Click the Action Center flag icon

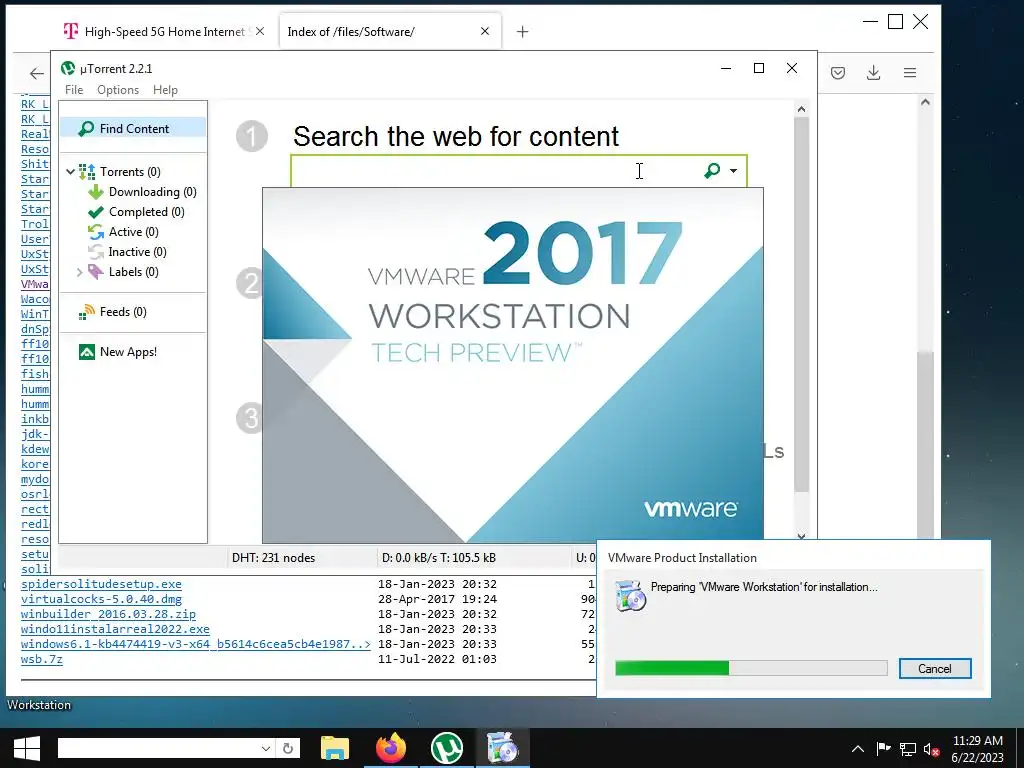[883, 749]
